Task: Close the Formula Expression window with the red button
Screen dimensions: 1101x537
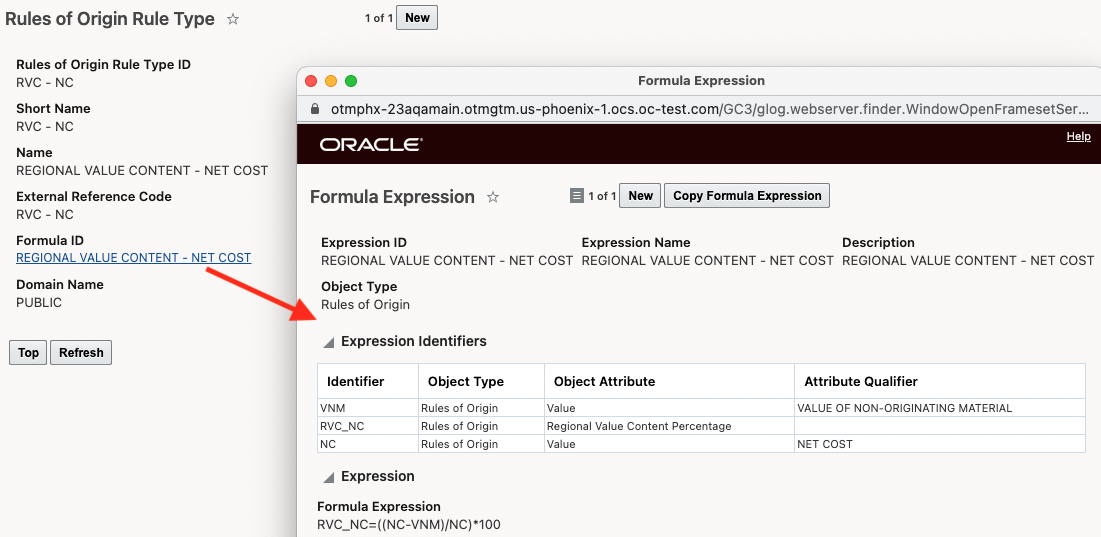Action: [311, 81]
